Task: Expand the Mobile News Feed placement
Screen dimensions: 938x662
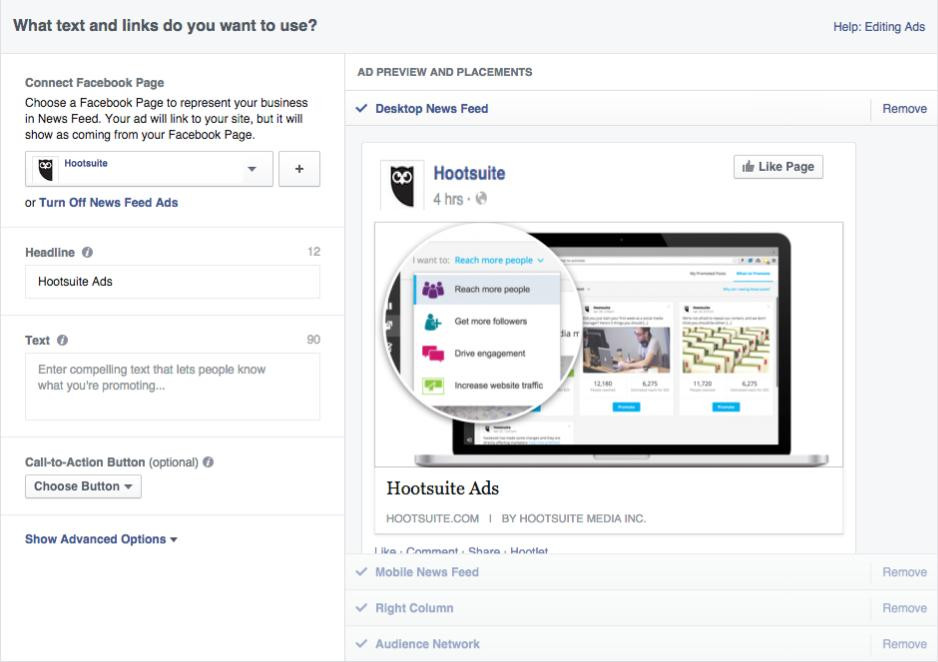Action: click(x=427, y=572)
